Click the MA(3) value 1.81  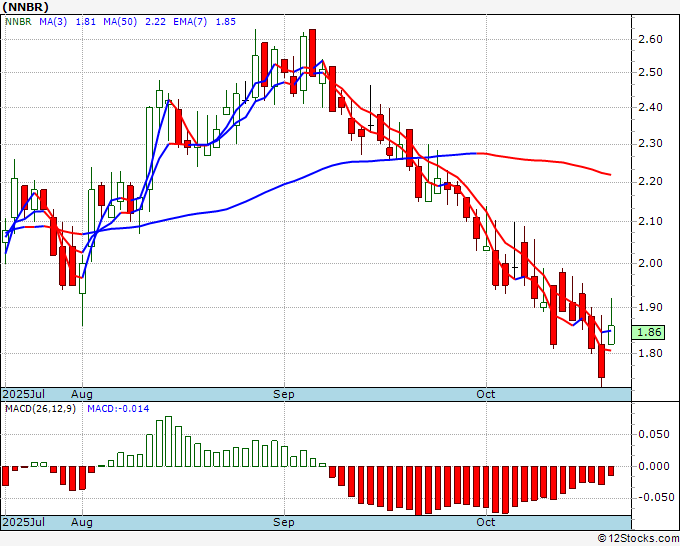[x=86, y=21]
